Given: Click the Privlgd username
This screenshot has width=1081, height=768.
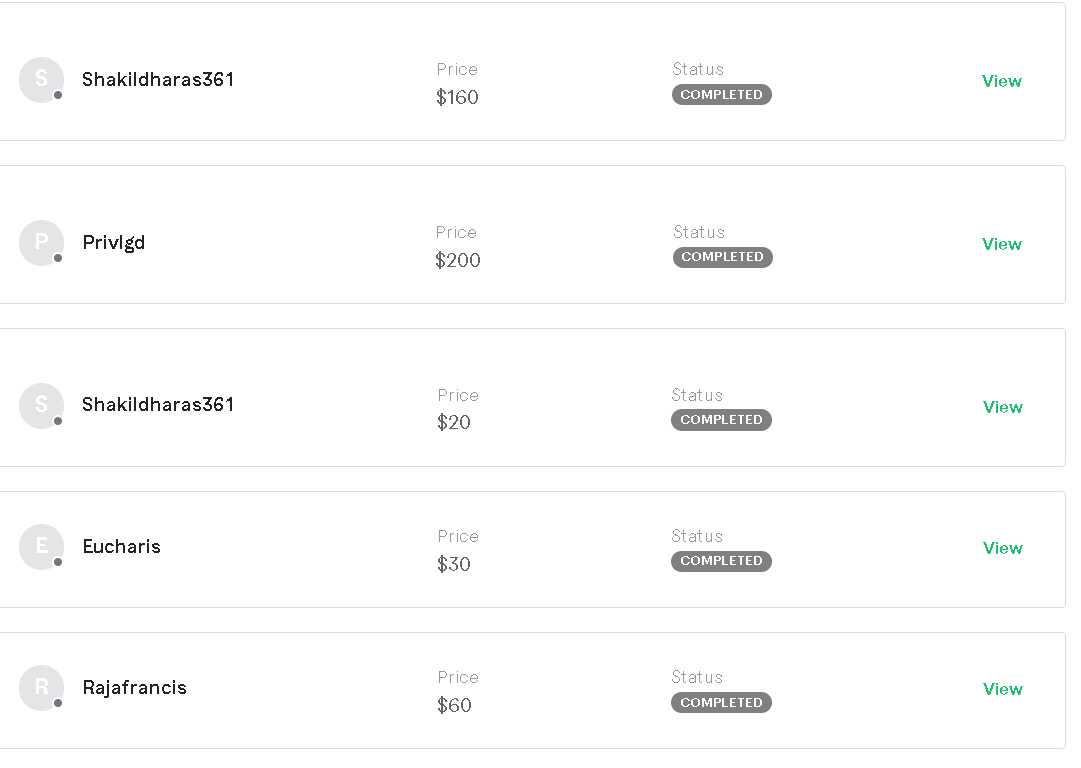Looking at the screenshot, I should tap(114, 243).
